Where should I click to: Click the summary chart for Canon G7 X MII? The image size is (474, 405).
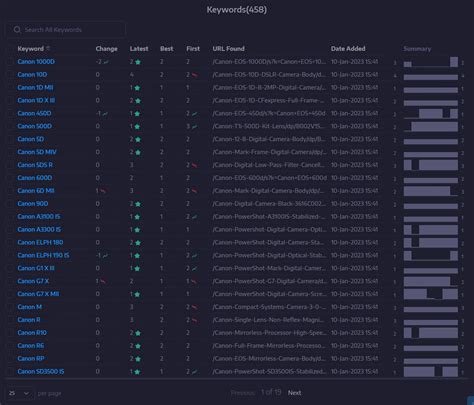[431, 294]
